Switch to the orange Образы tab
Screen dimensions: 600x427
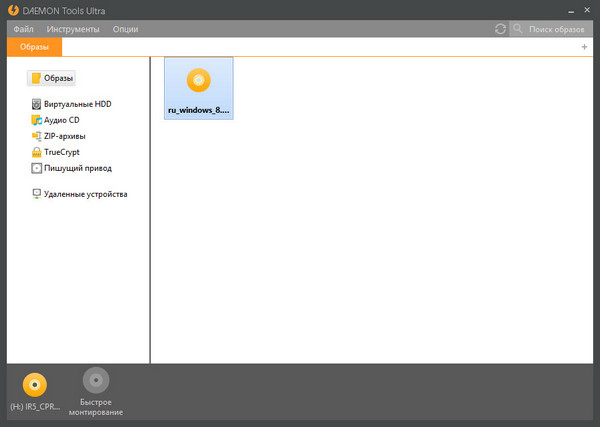[34, 47]
